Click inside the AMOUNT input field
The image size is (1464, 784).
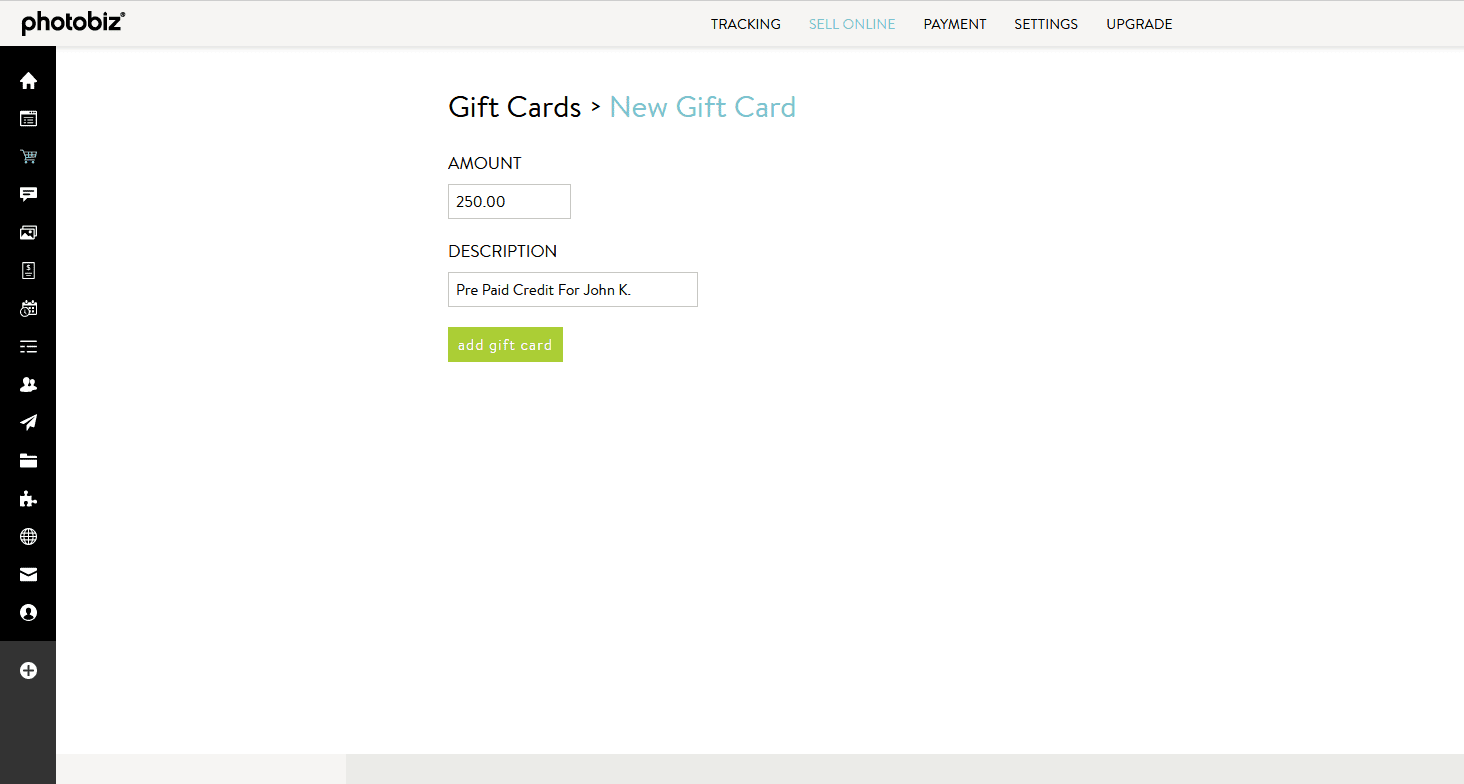click(x=509, y=201)
